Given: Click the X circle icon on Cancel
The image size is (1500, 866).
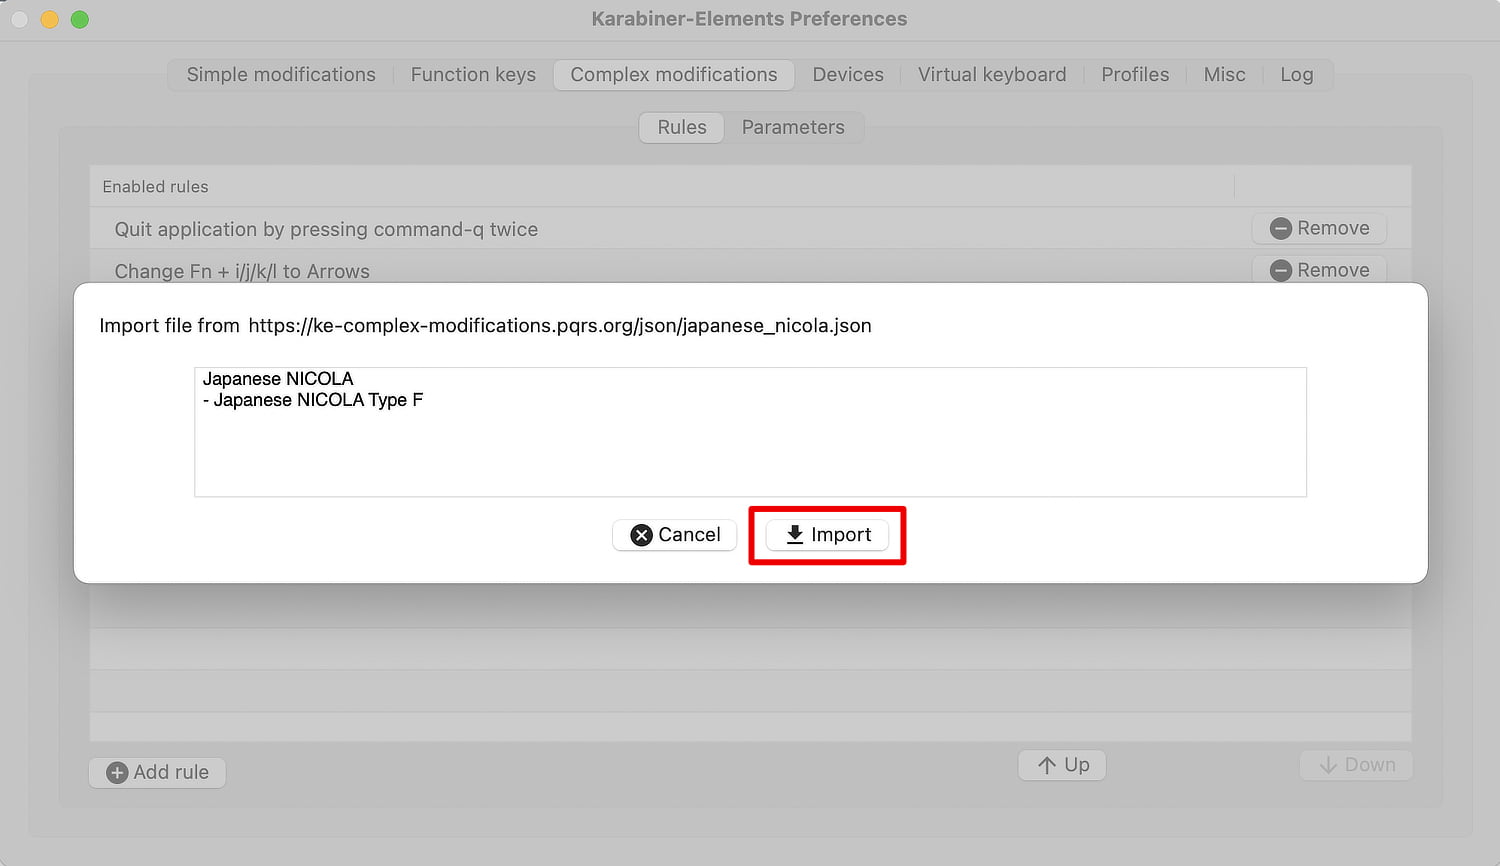Looking at the screenshot, I should pos(641,535).
